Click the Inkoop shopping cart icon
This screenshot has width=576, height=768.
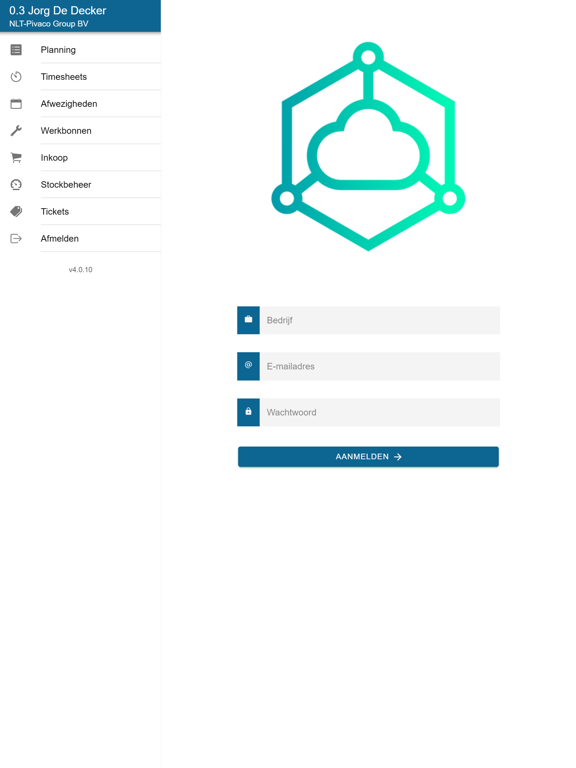[x=16, y=157]
